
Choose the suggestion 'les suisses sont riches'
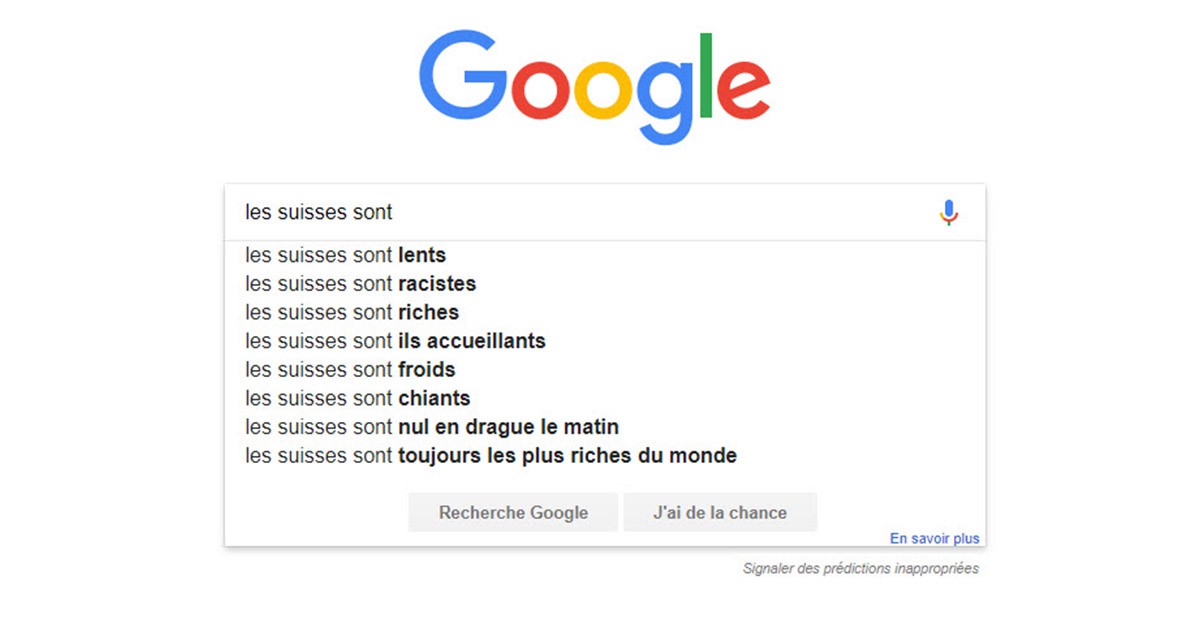pyautogui.click(x=351, y=312)
